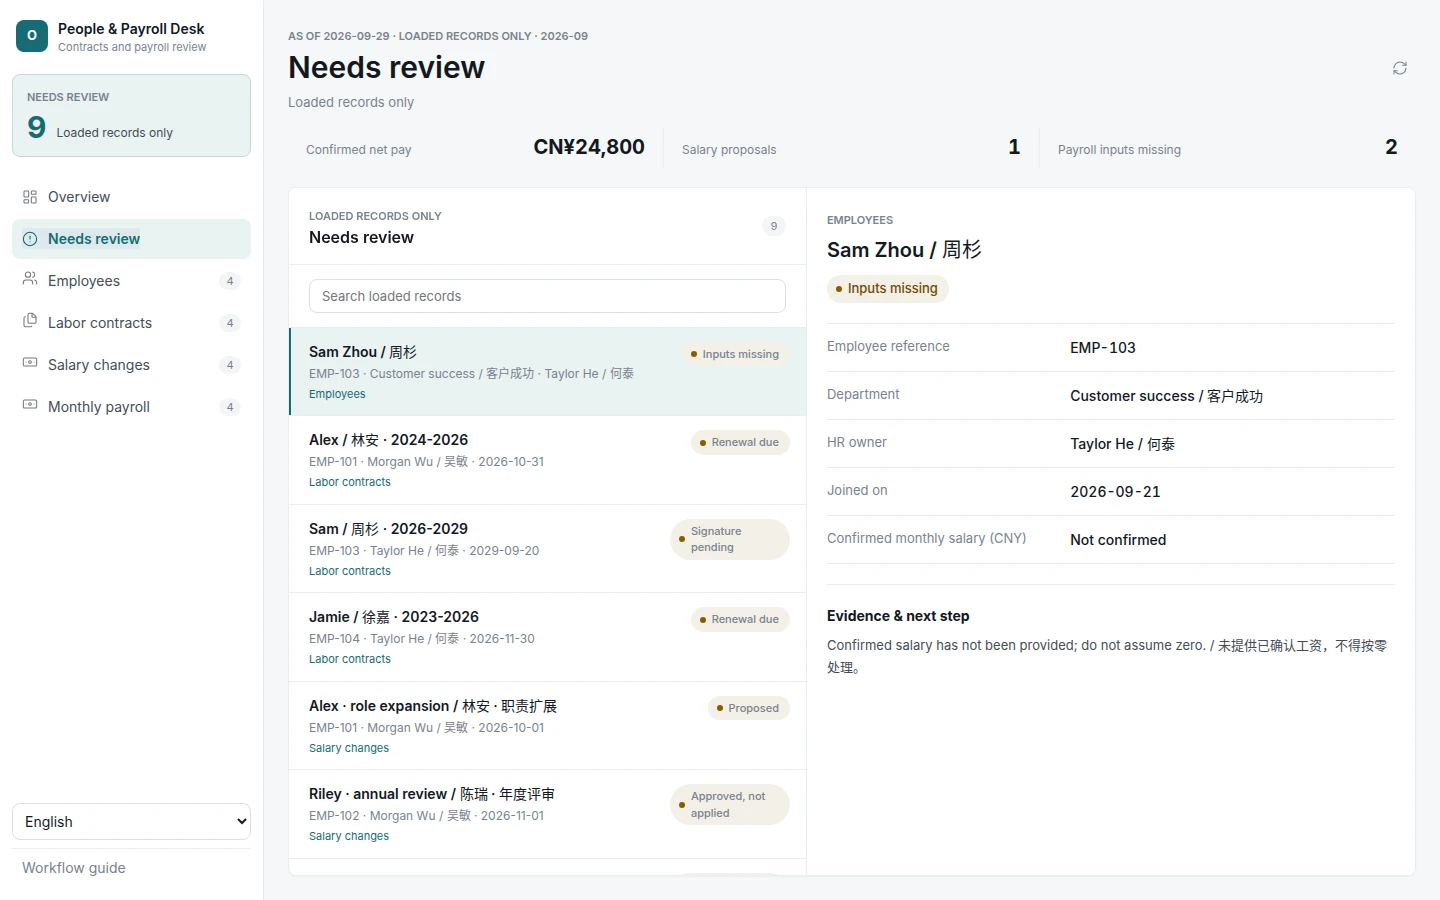Open the Monthly payroll section
The height and width of the screenshot is (900, 1440).
131,407
